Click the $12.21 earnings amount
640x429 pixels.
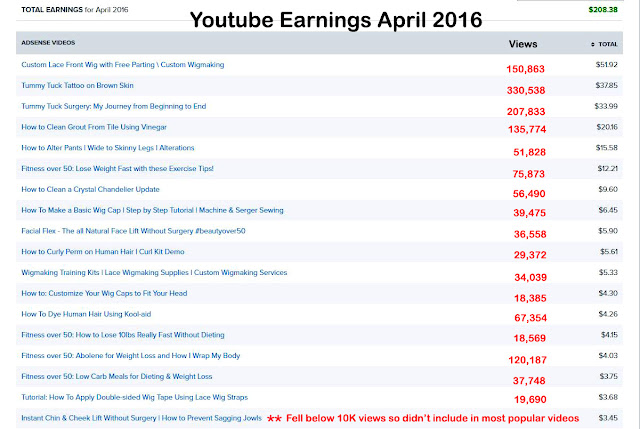pyautogui.click(x=607, y=169)
